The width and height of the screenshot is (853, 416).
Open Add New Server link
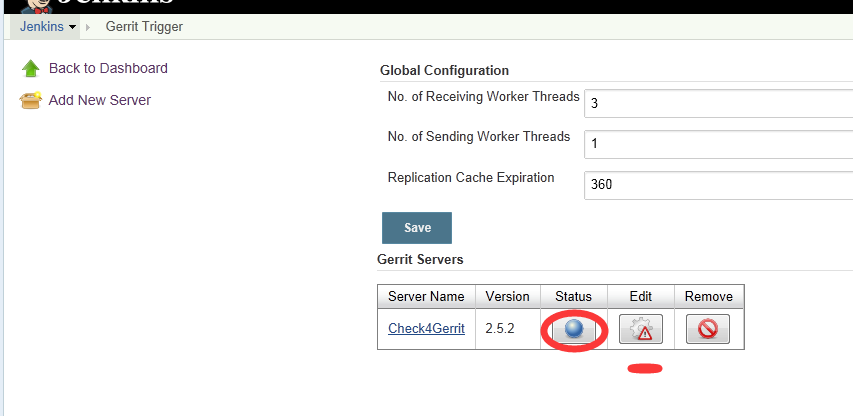(x=100, y=100)
